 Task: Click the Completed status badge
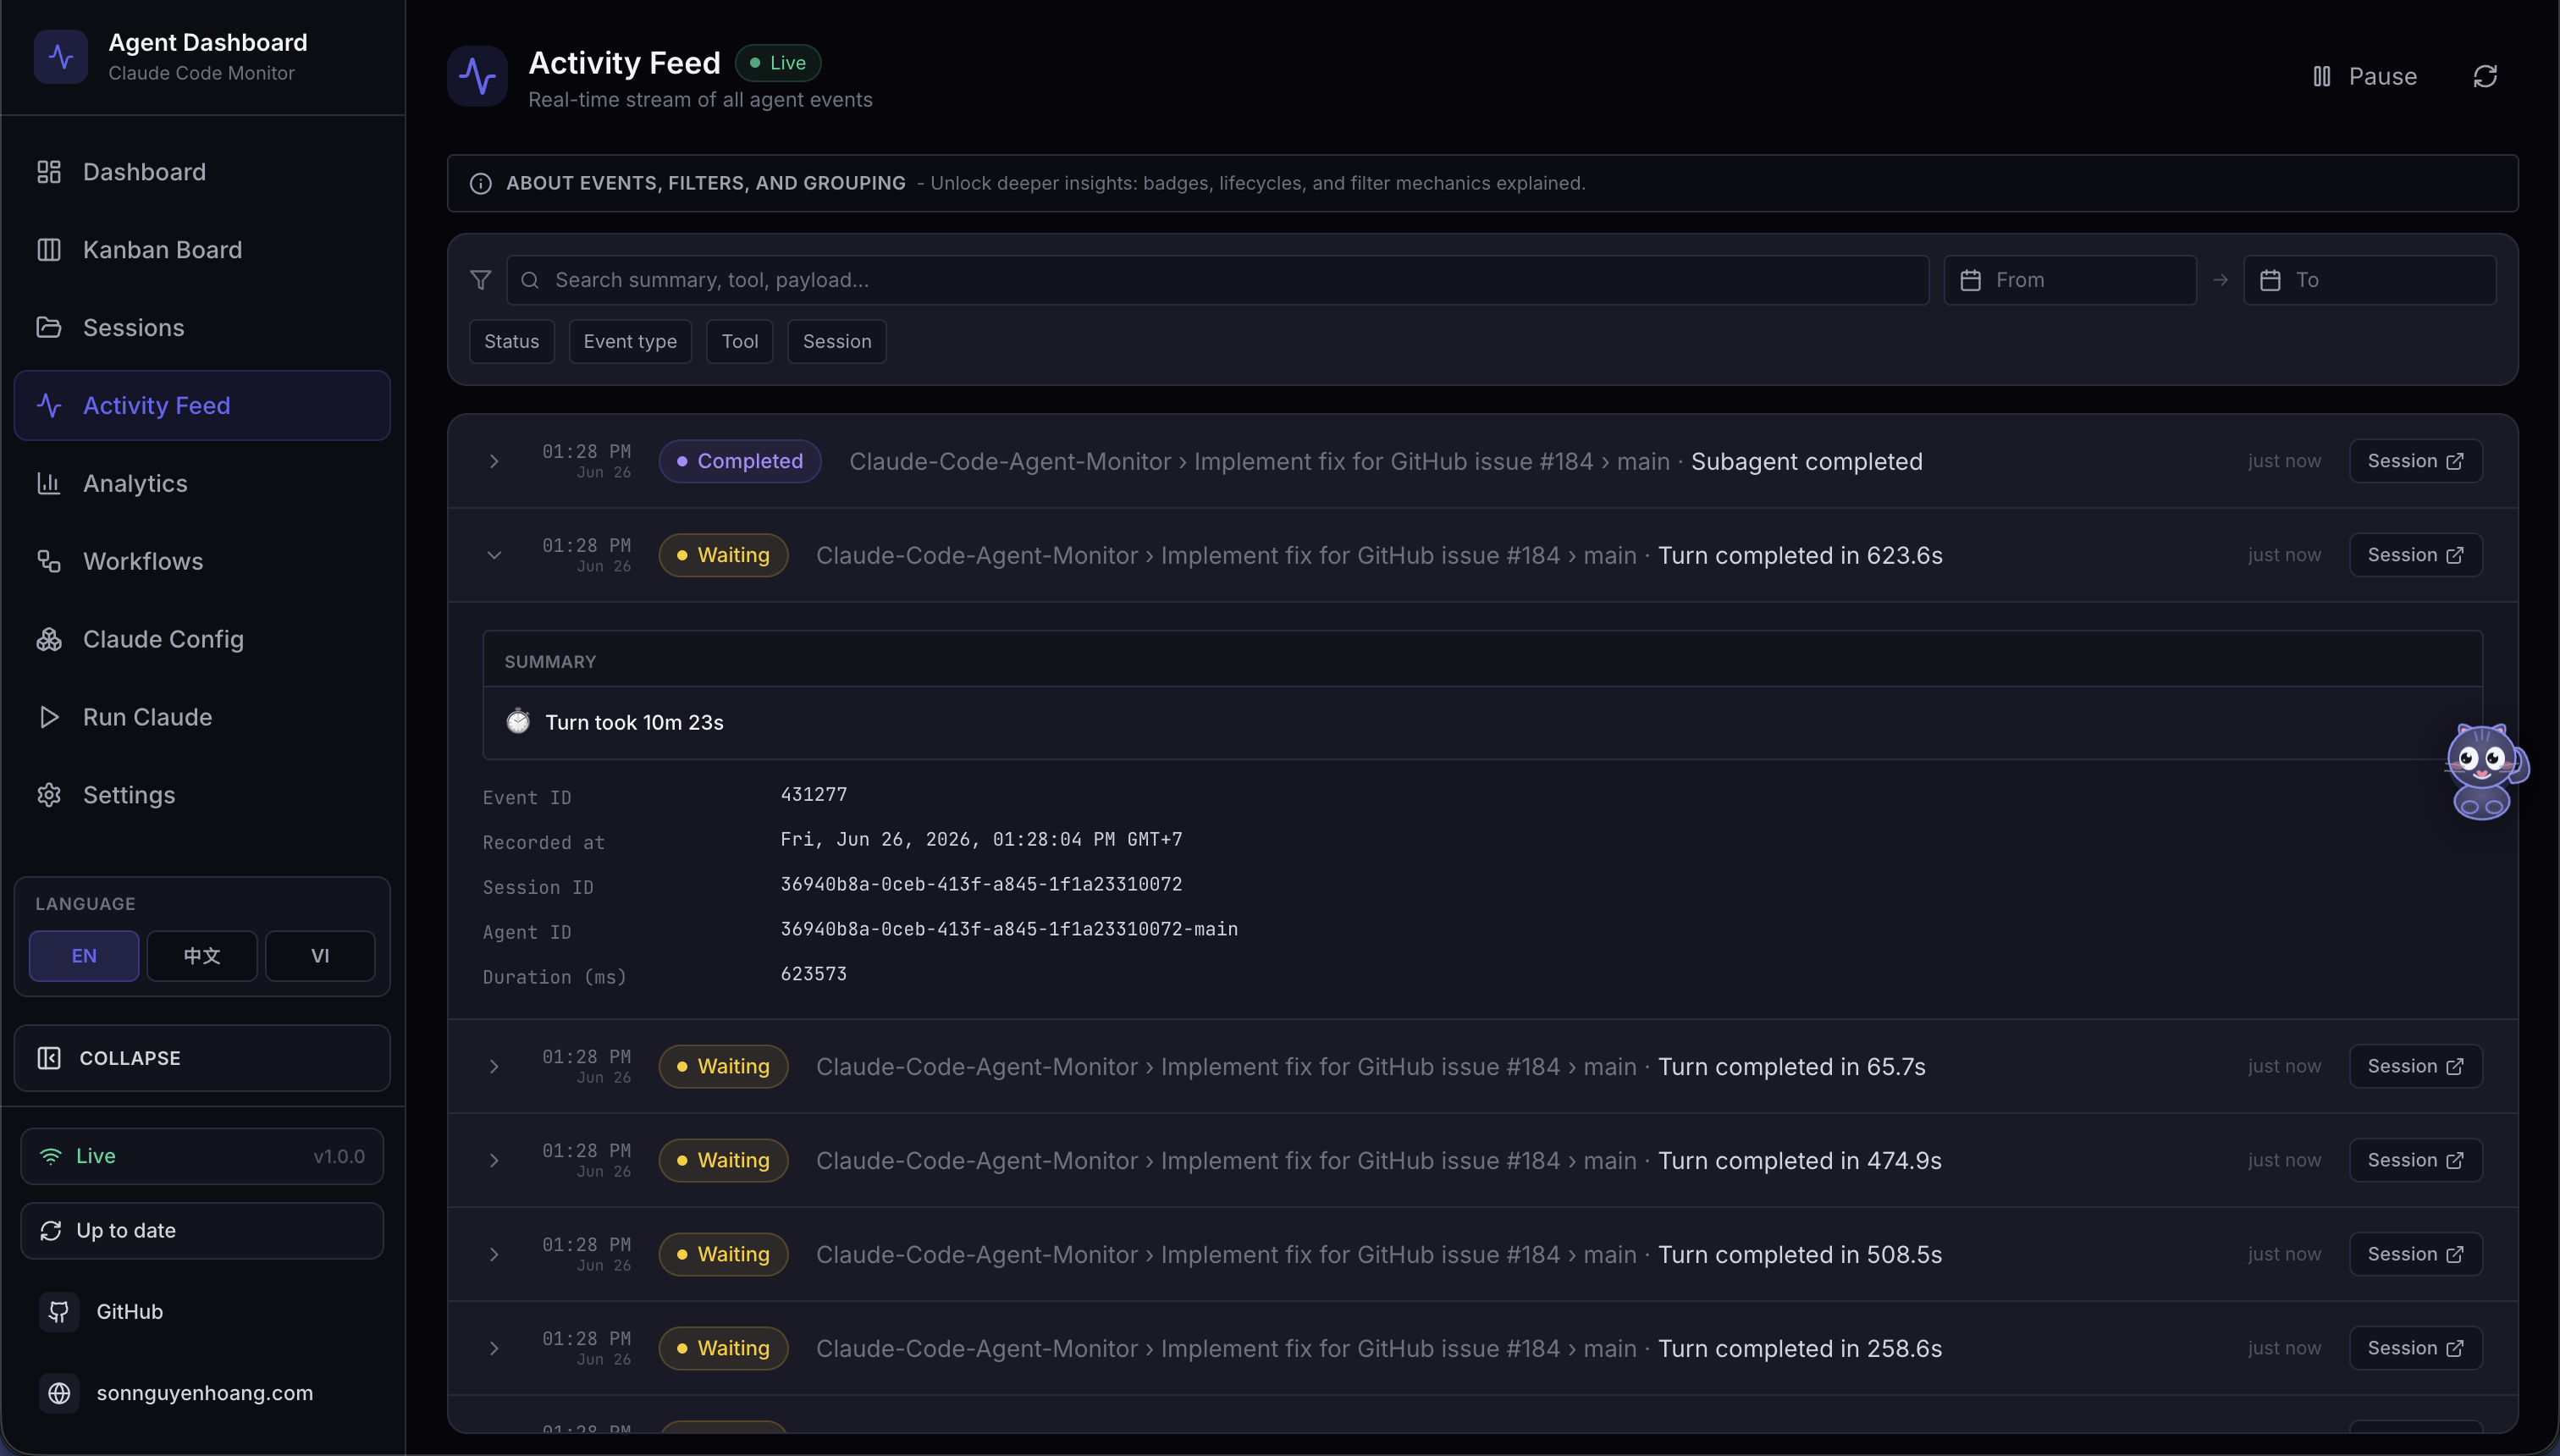coord(740,461)
